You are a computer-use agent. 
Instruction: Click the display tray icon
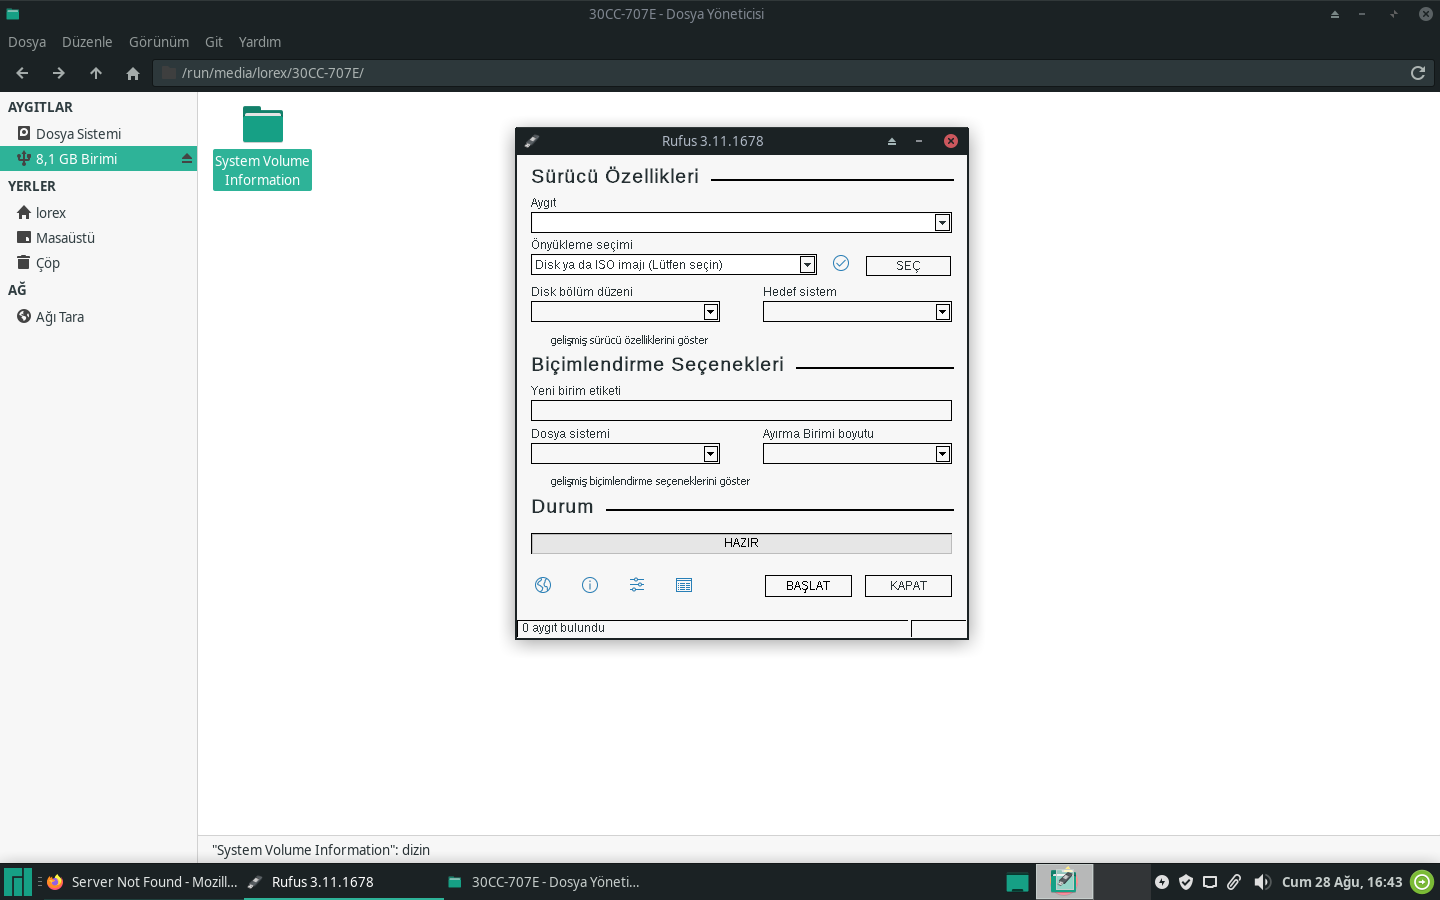coord(1210,882)
